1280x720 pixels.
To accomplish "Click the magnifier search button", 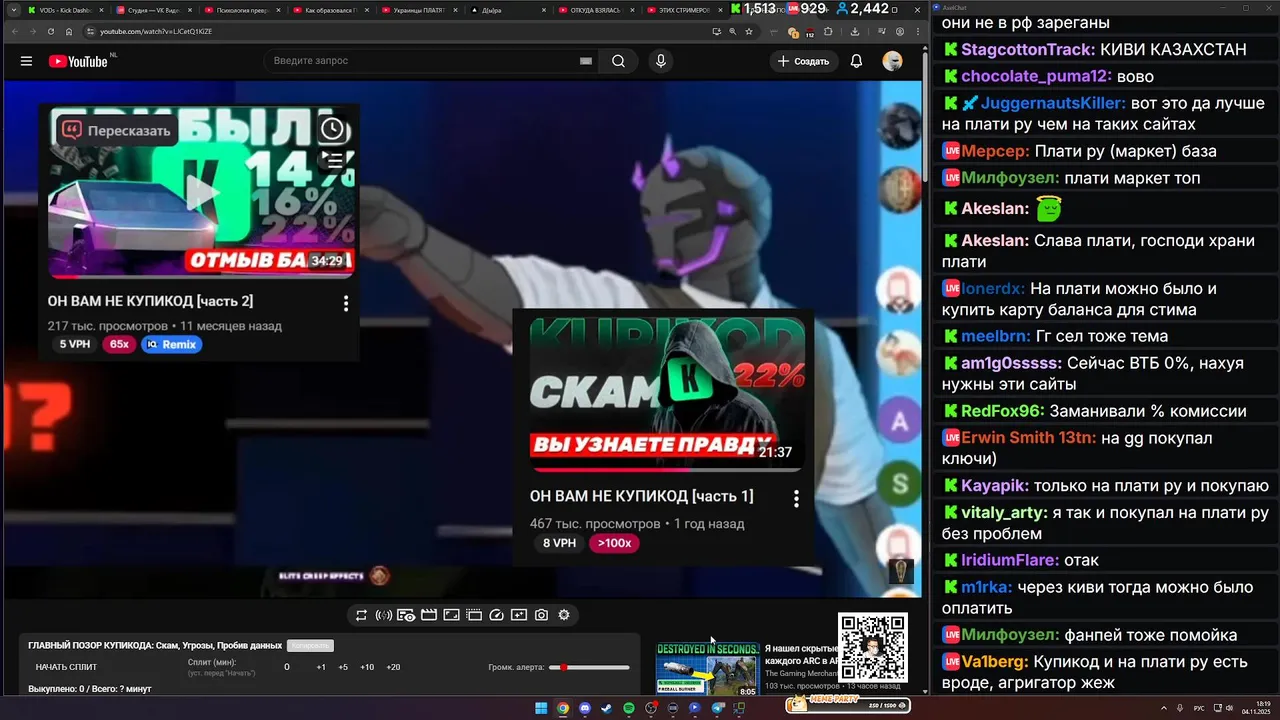I will pyautogui.click(x=619, y=61).
